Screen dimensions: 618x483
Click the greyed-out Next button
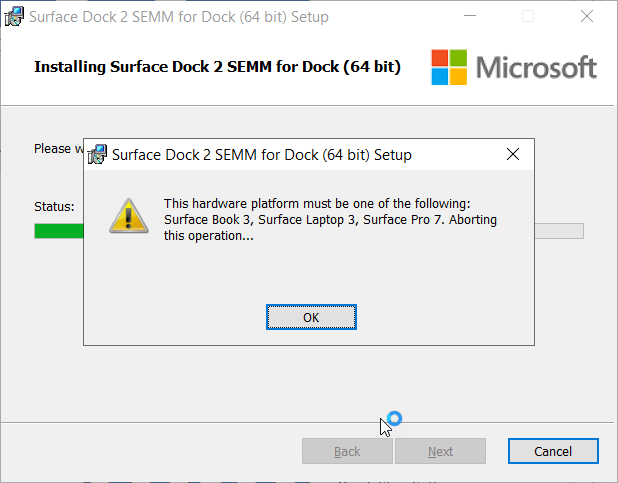(440, 451)
